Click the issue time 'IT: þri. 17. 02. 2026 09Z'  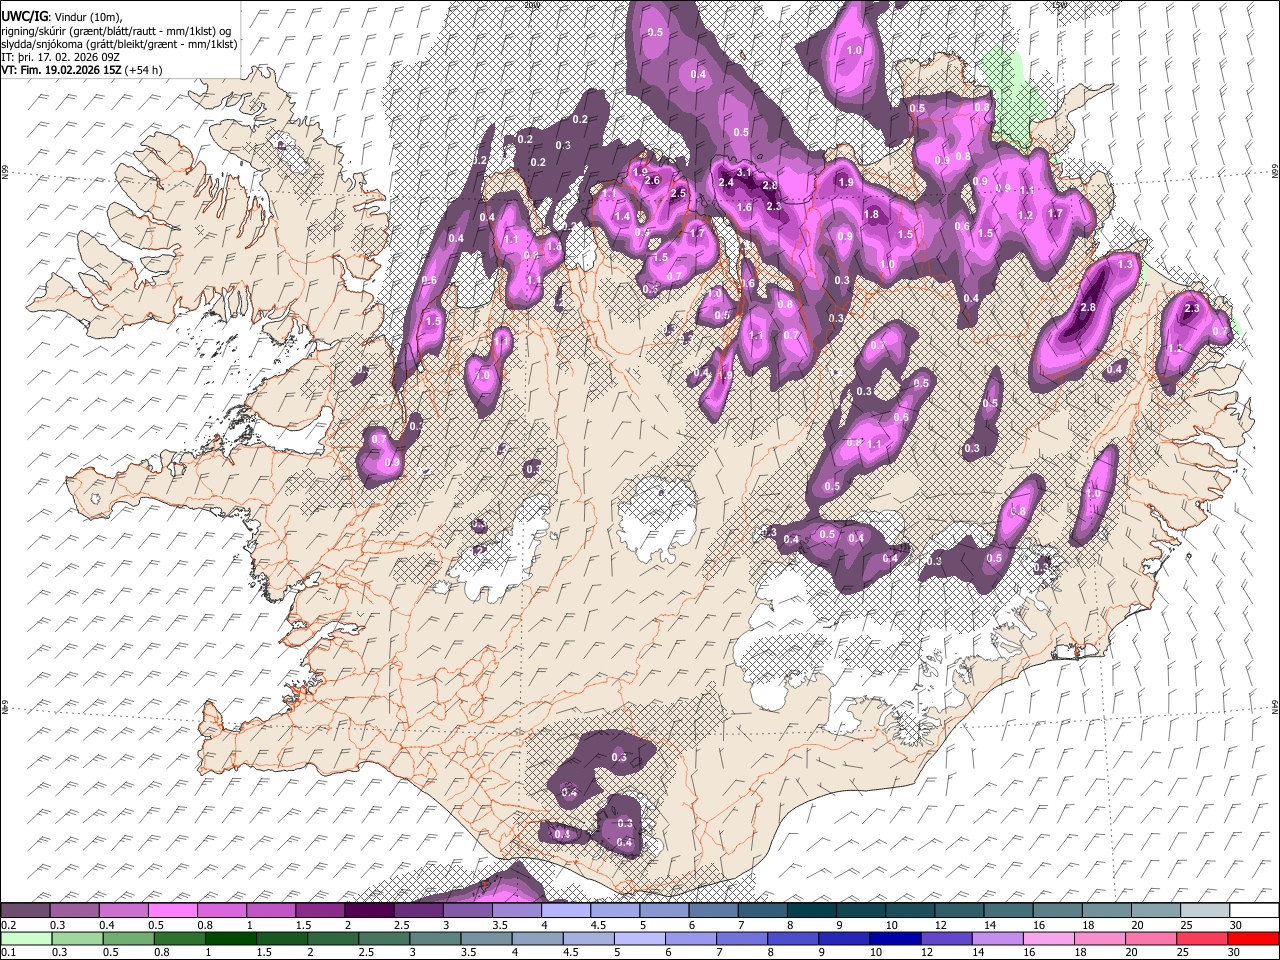(59, 57)
